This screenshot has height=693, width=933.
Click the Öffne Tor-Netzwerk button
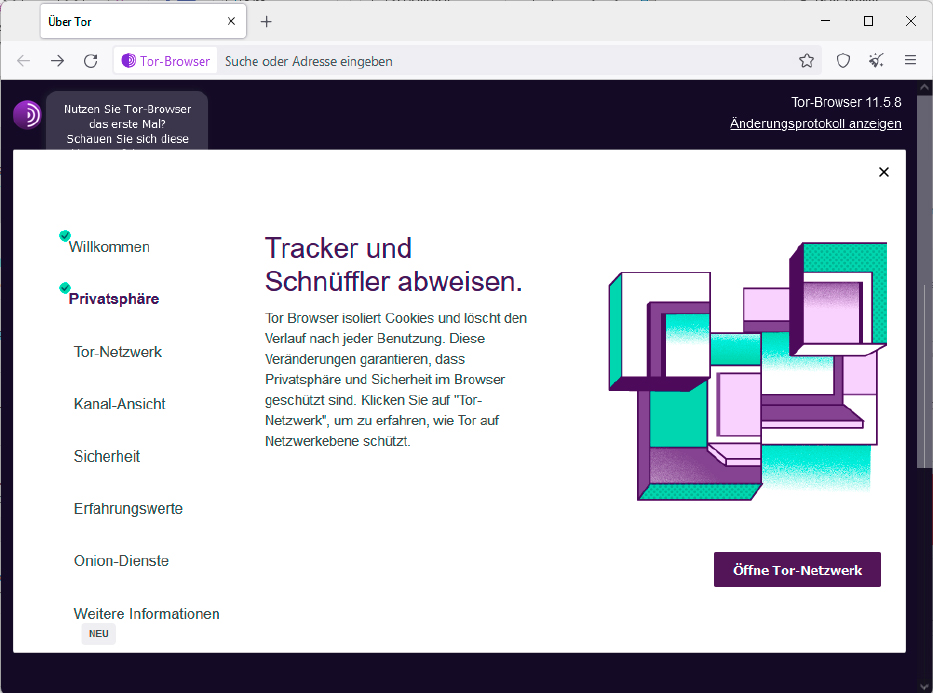797,570
